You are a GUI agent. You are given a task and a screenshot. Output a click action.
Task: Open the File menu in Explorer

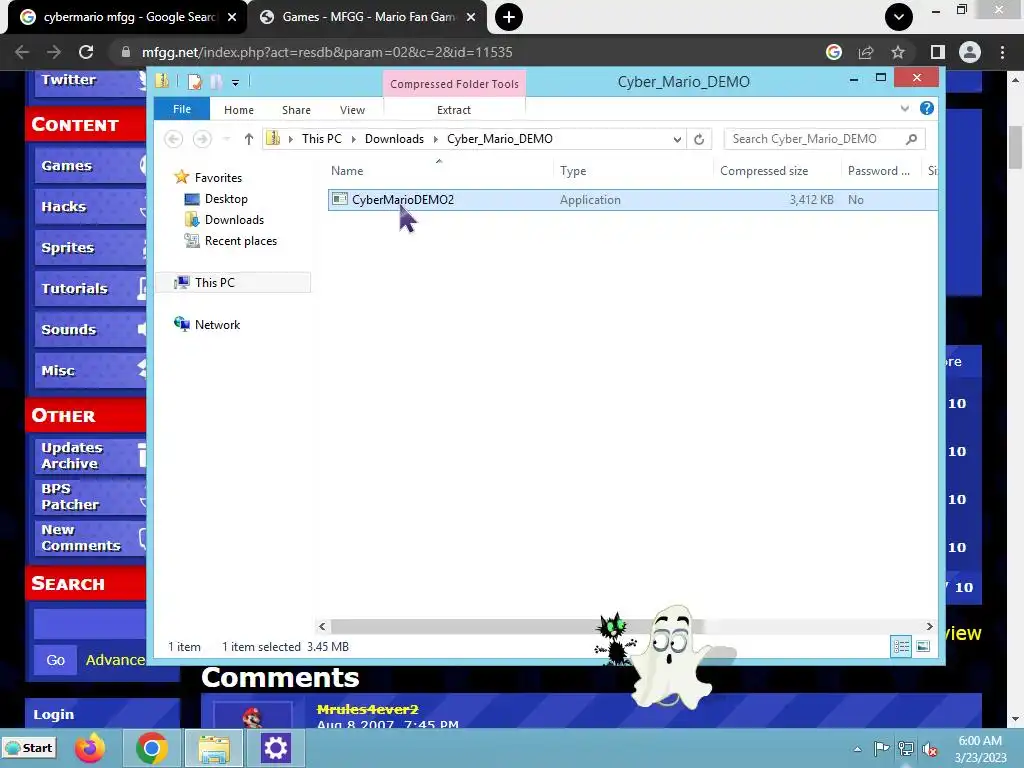[x=182, y=109]
